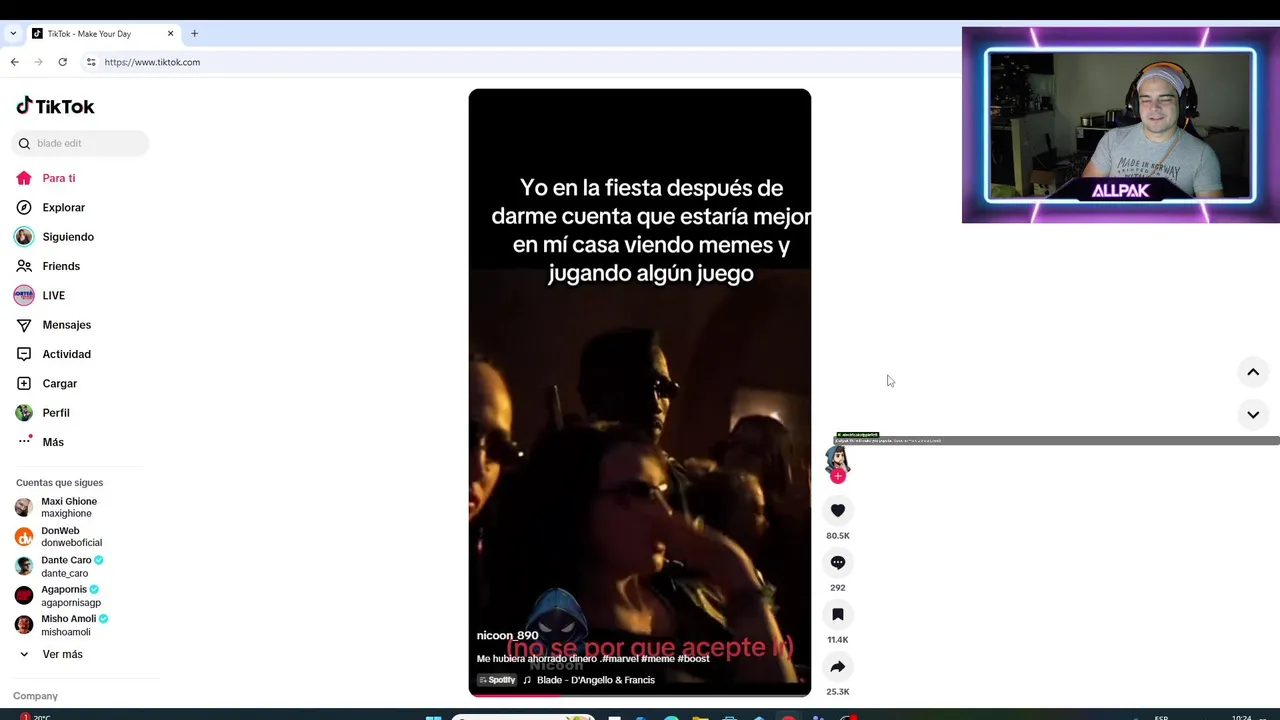
Task: Click the 25.3K shares count
Action: point(838,692)
